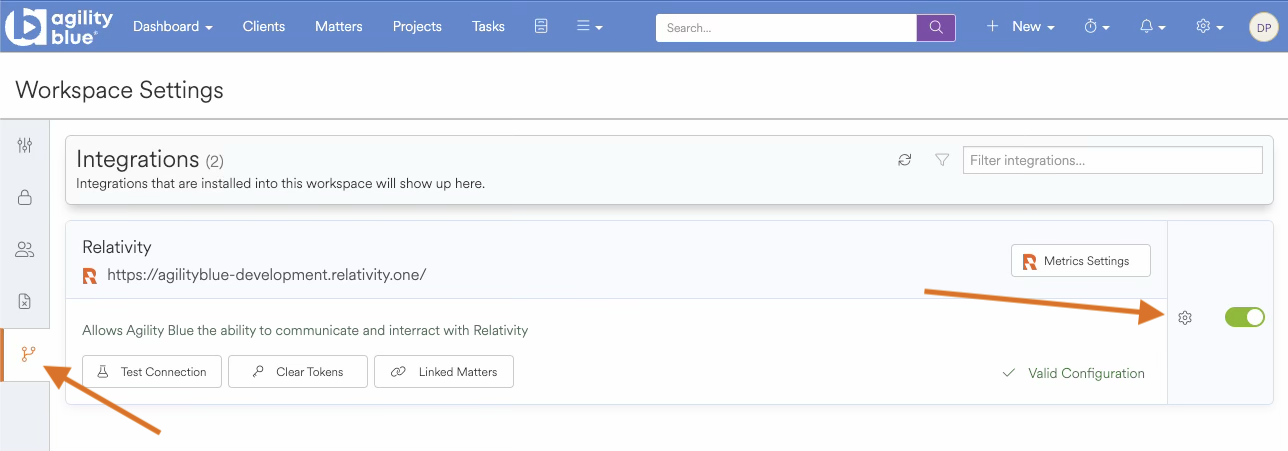Open the top gear settings menu
This screenshot has height=451, width=1288.
pos(1210,27)
